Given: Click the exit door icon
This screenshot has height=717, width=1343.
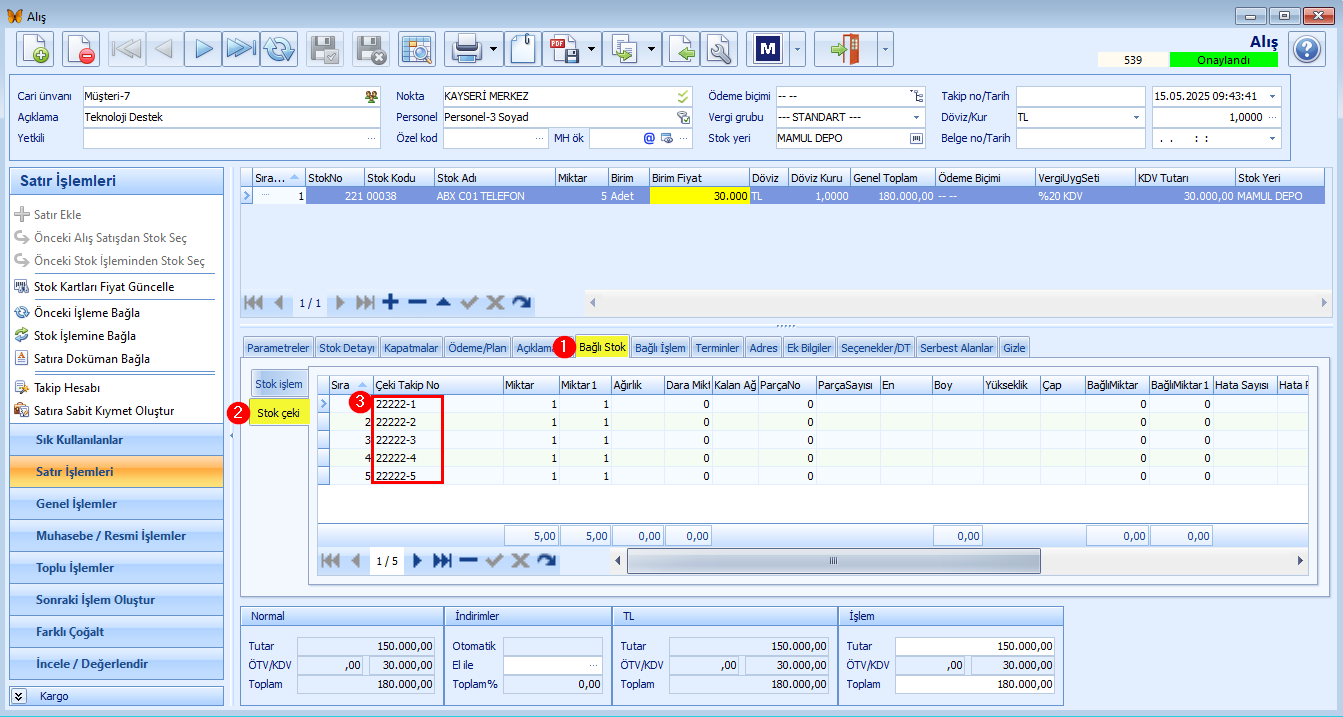Looking at the screenshot, I should point(846,49).
